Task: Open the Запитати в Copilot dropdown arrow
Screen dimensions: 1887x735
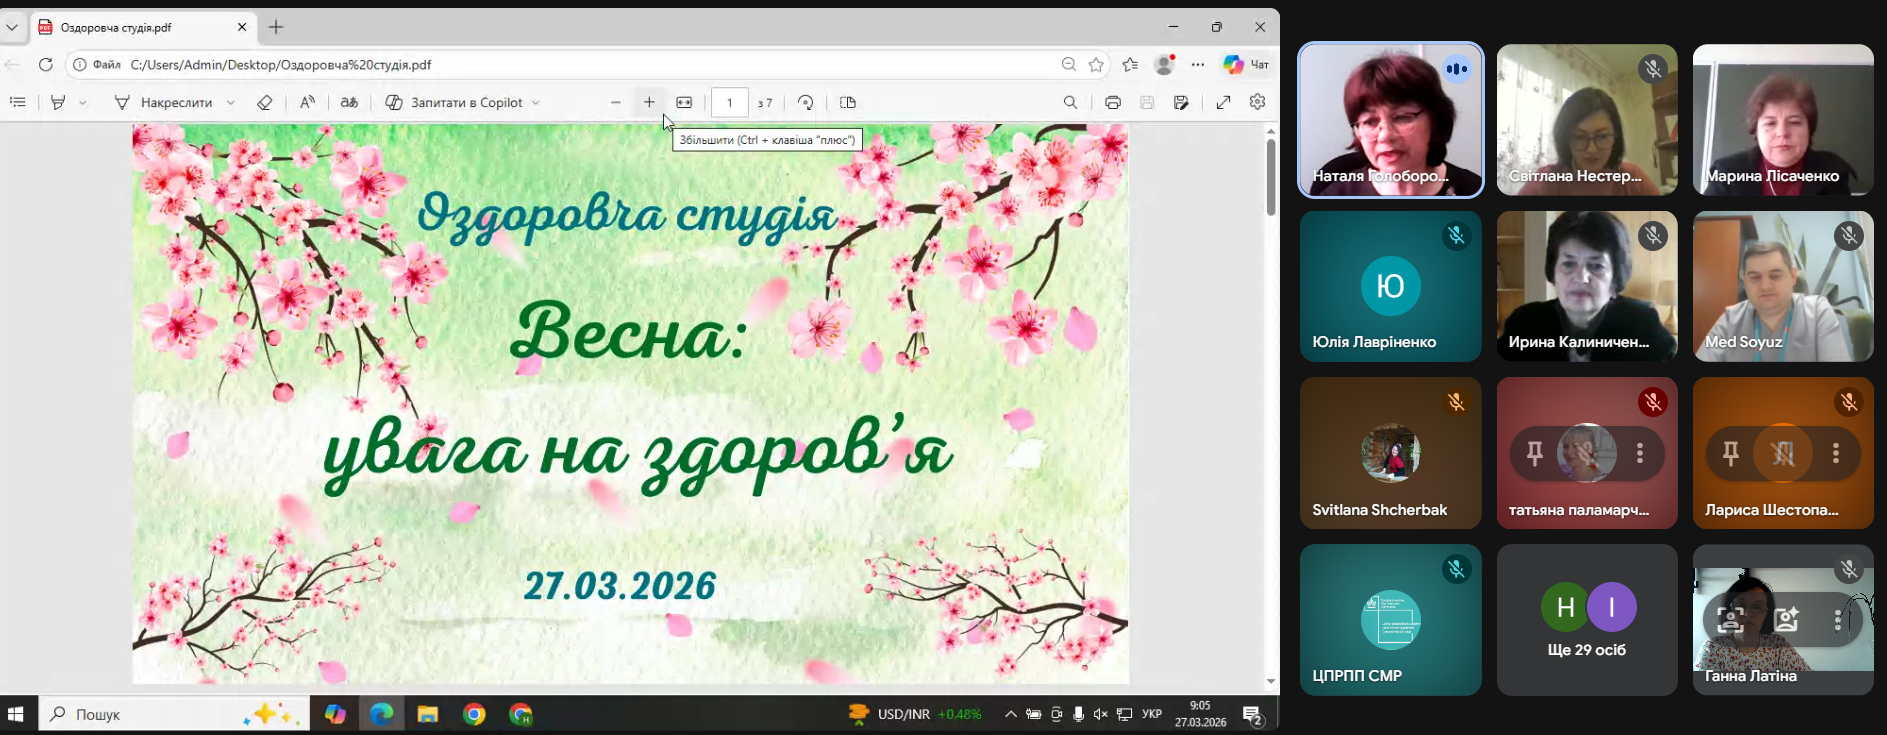Action: (x=536, y=102)
